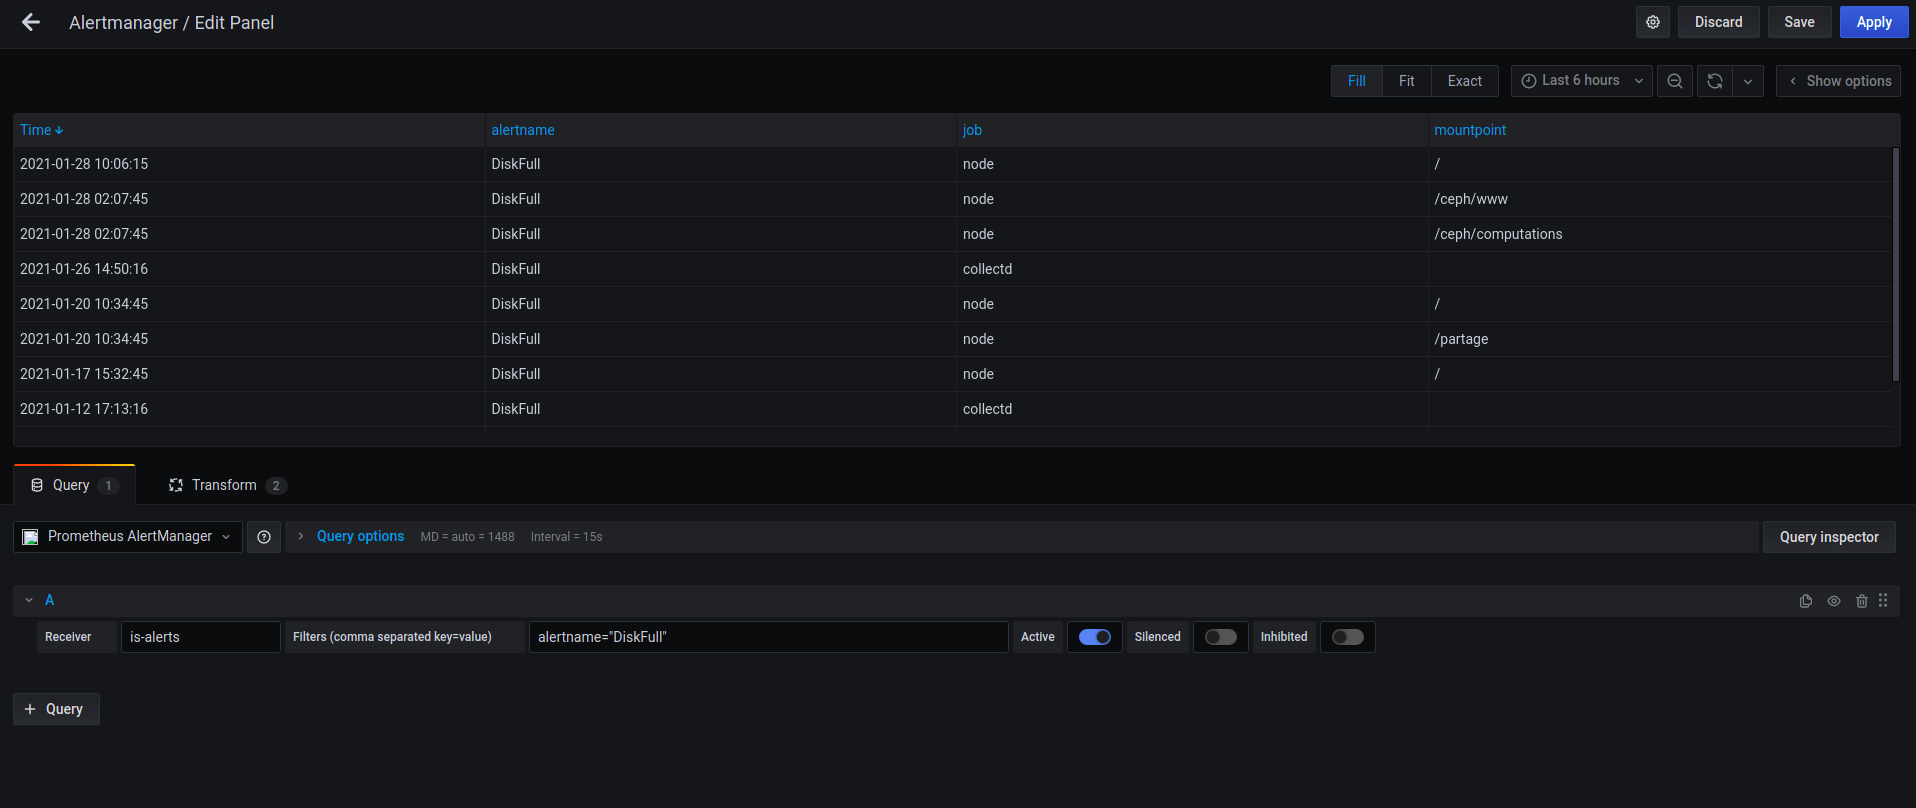This screenshot has height=808, width=1916.
Task: Select Exact view mode
Action: (x=1465, y=81)
